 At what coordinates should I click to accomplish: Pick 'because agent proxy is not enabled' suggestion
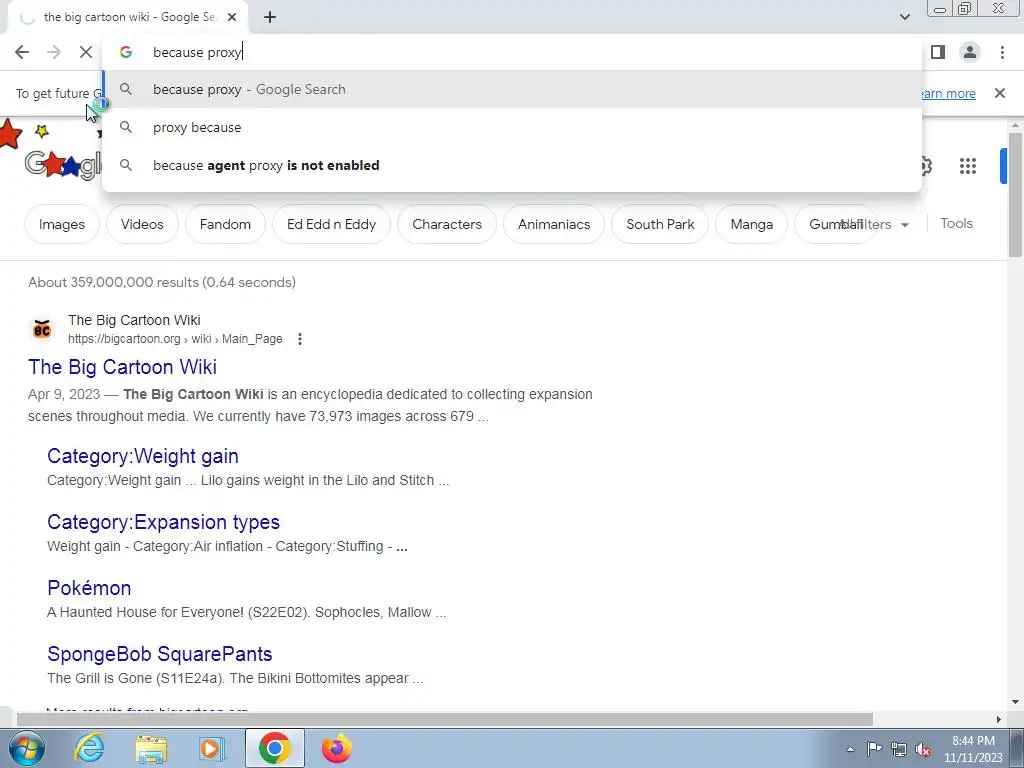(x=512, y=165)
